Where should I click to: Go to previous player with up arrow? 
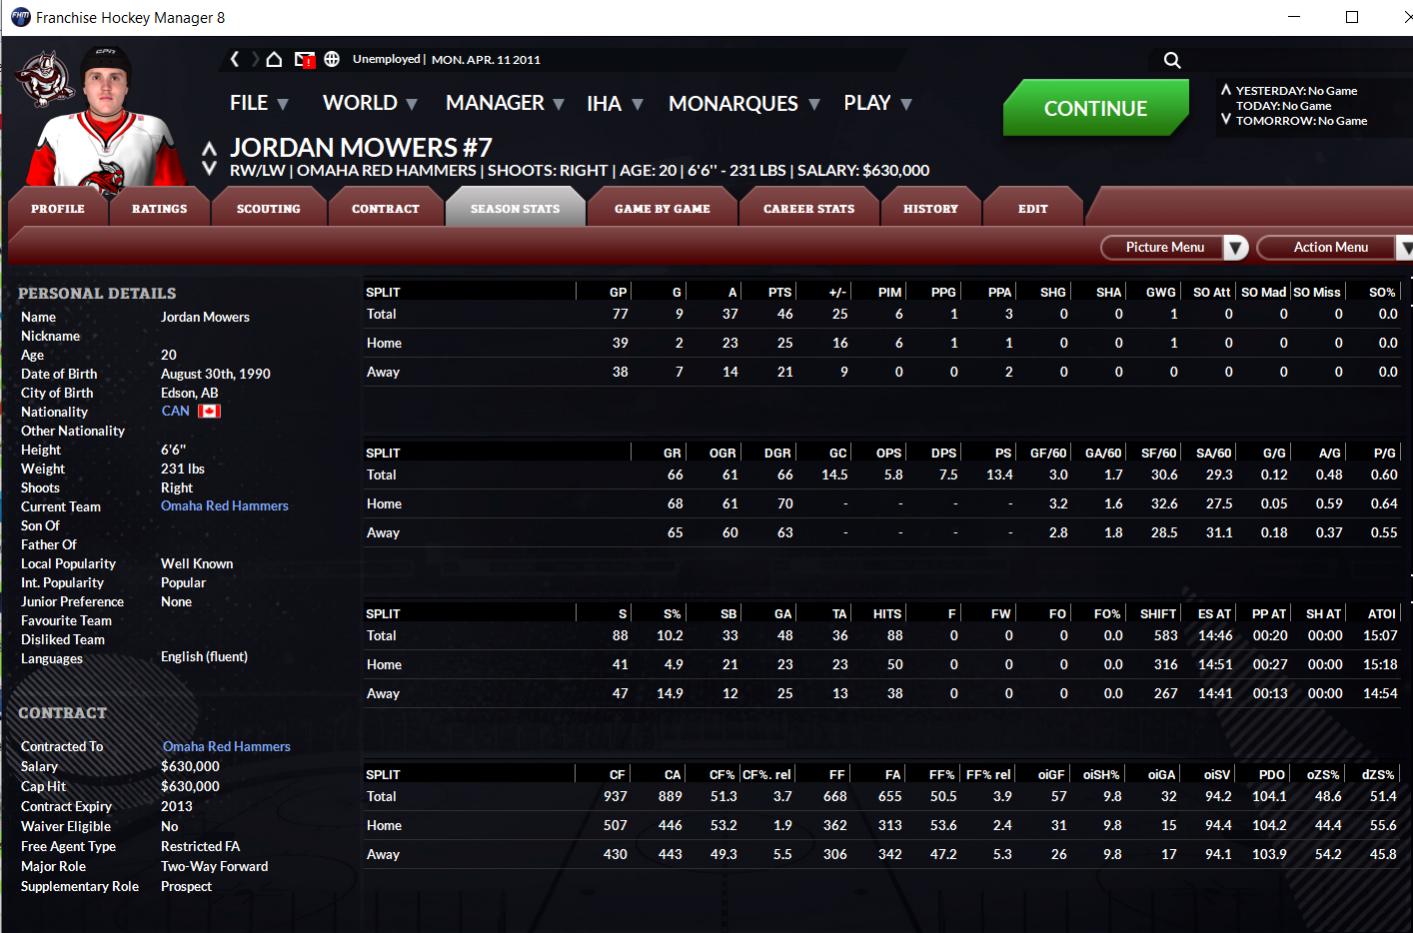click(209, 149)
